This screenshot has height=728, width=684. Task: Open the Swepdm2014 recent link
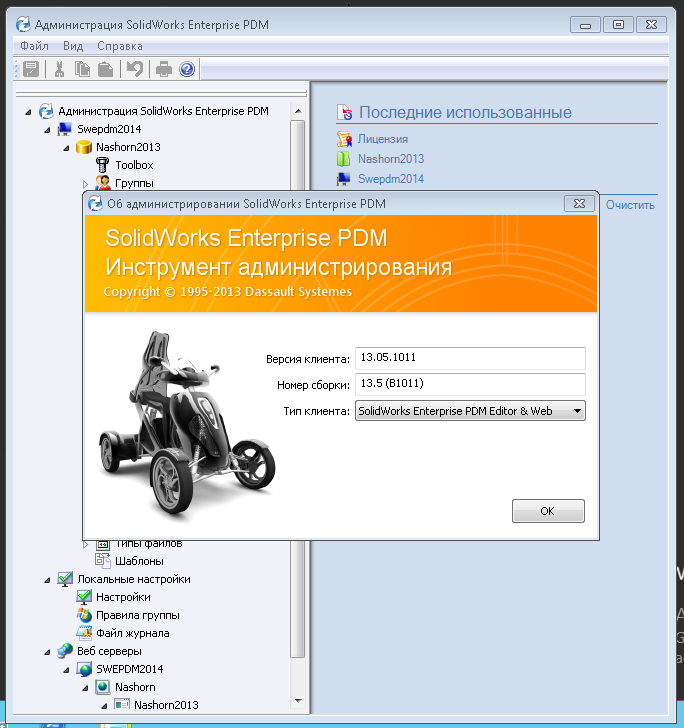pyautogui.click(x=391, y=179)
